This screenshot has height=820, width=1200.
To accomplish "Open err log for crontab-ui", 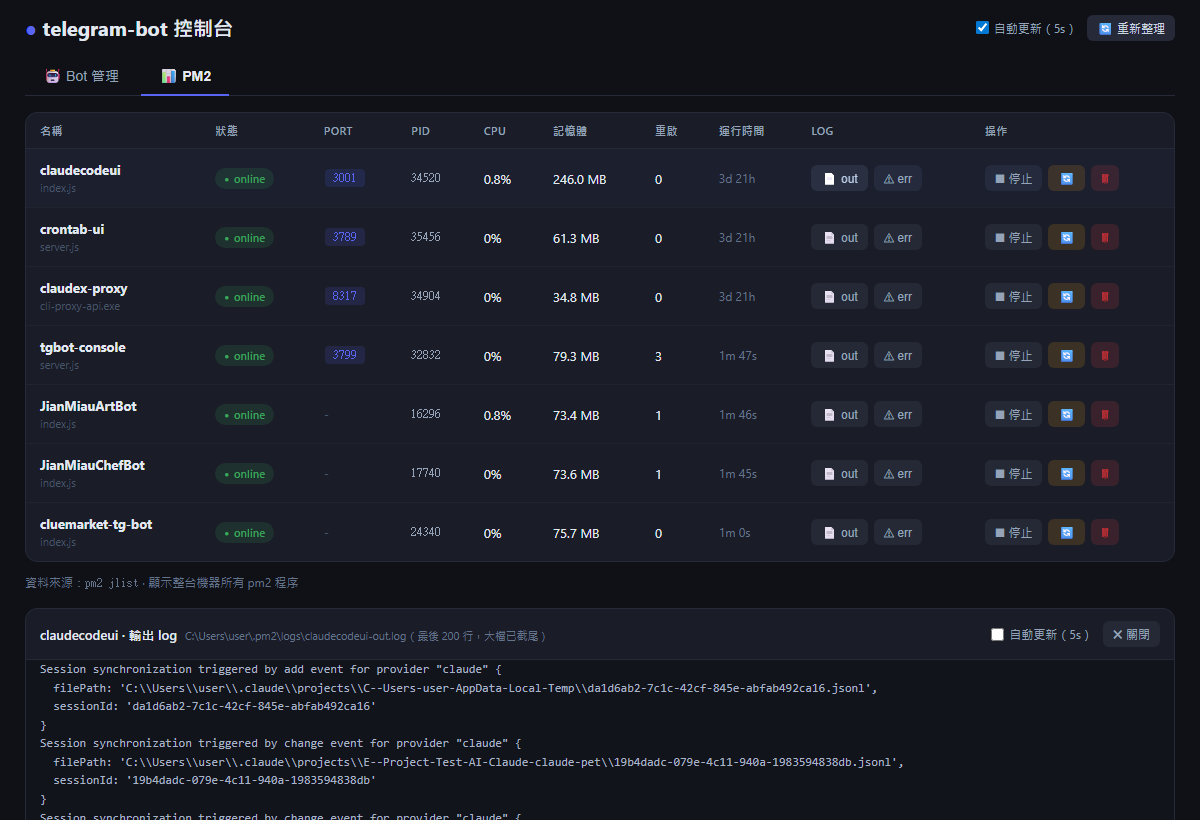I will 898,238.
